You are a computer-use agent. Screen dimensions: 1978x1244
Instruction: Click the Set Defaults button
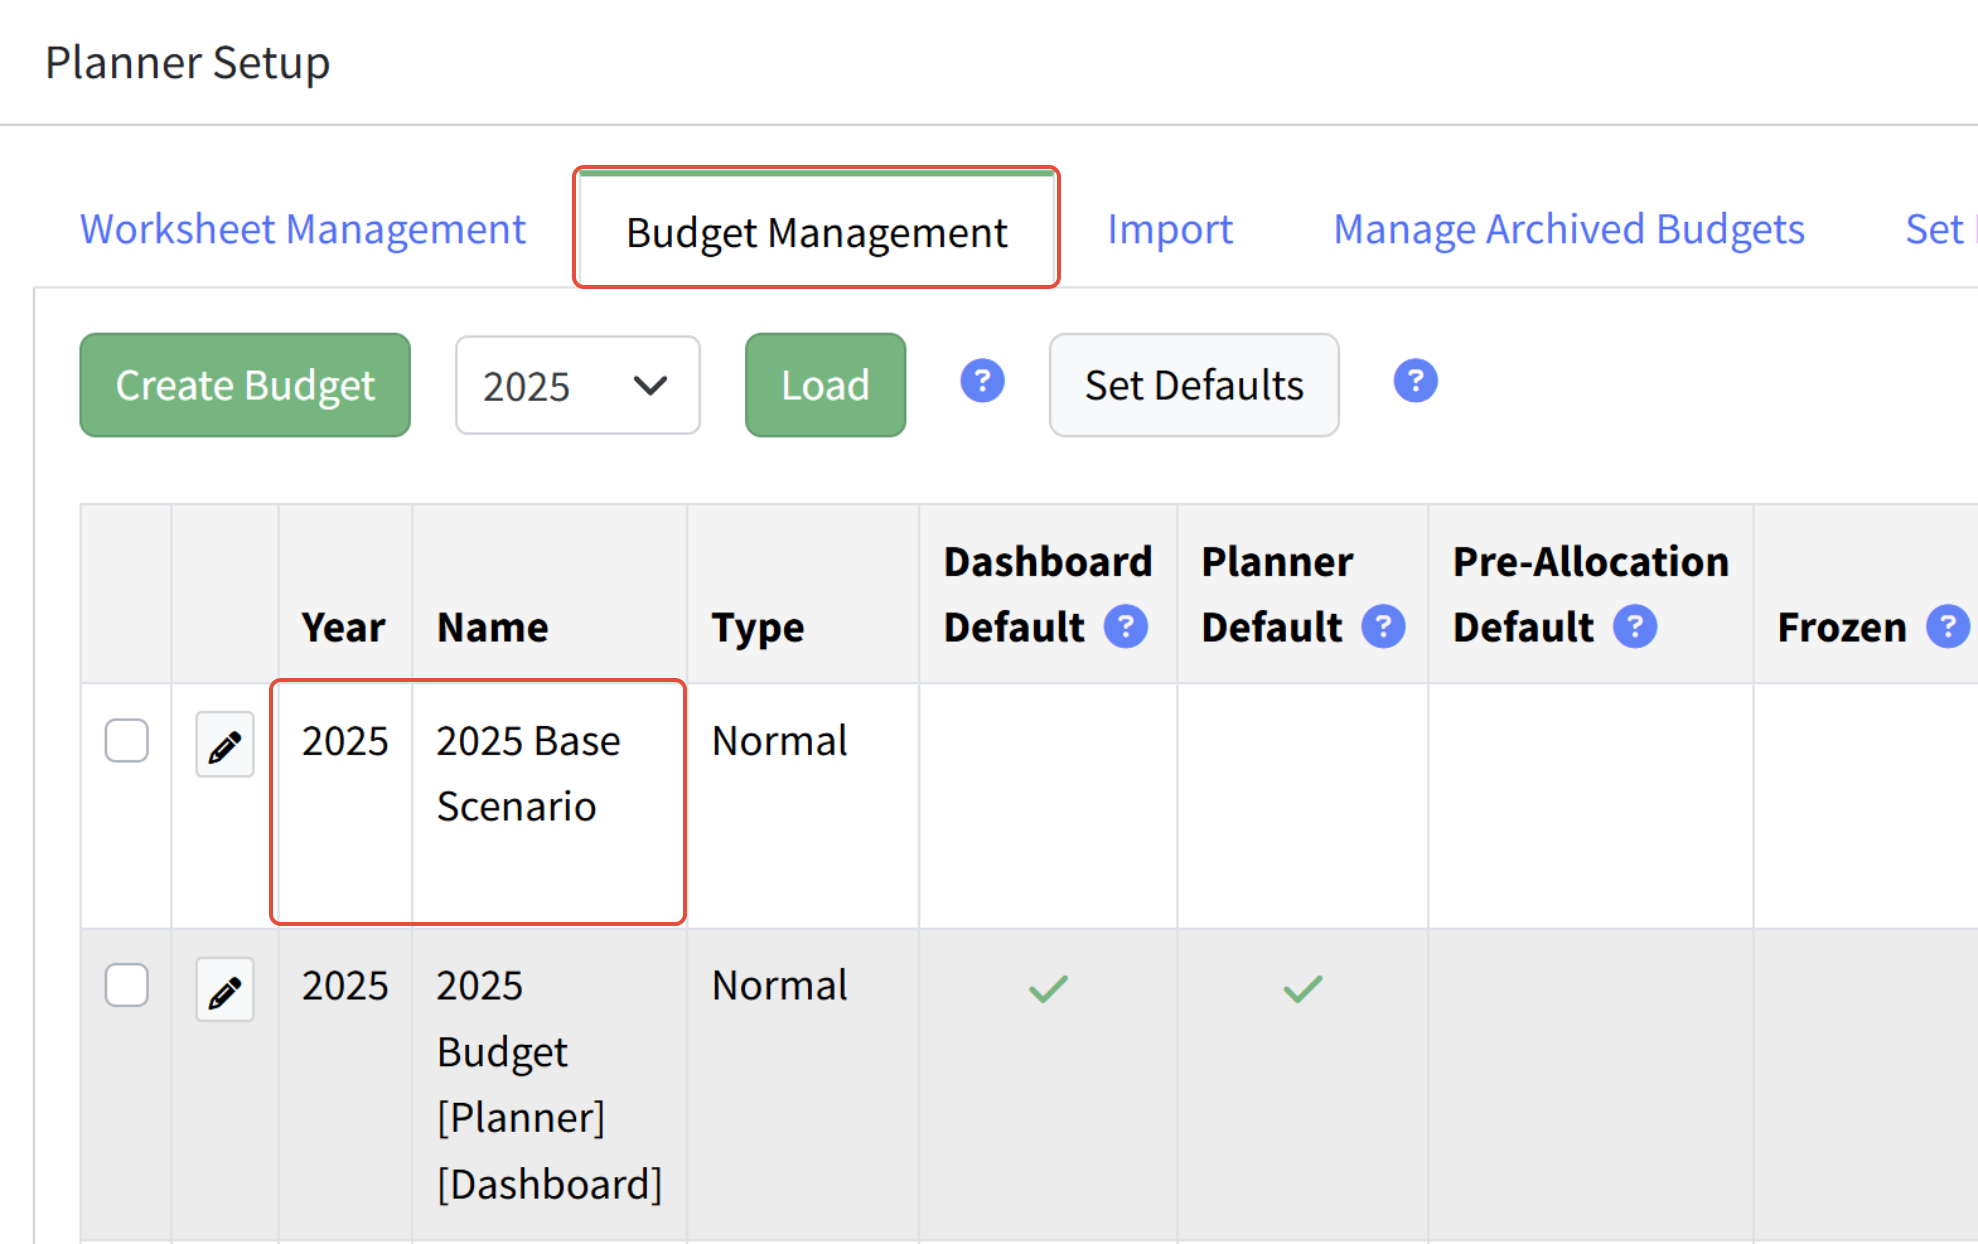[x=1193, y=385]
